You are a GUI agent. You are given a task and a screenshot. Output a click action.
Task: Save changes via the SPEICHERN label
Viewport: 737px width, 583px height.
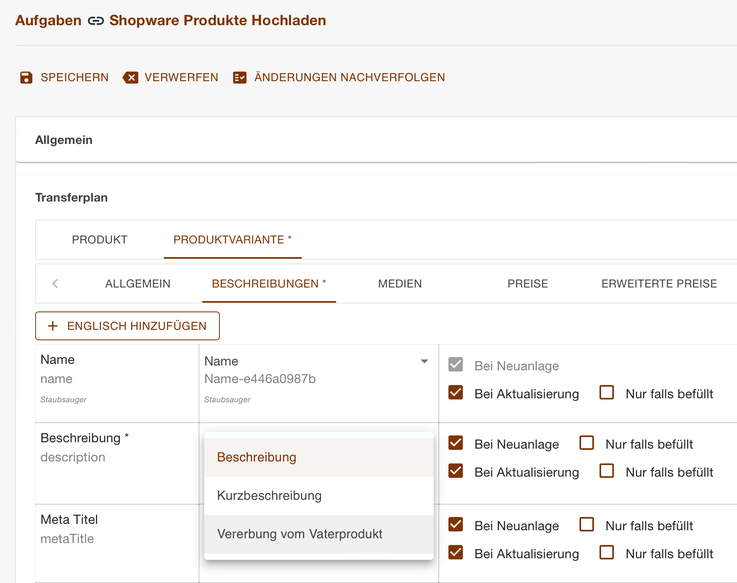(x=74, y=77)
